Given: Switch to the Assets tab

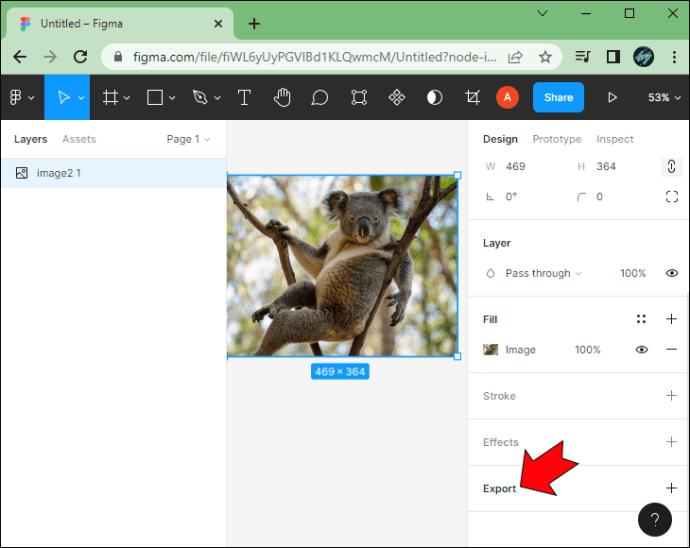Looking at the screenshot, I should (x=79, y=139).
